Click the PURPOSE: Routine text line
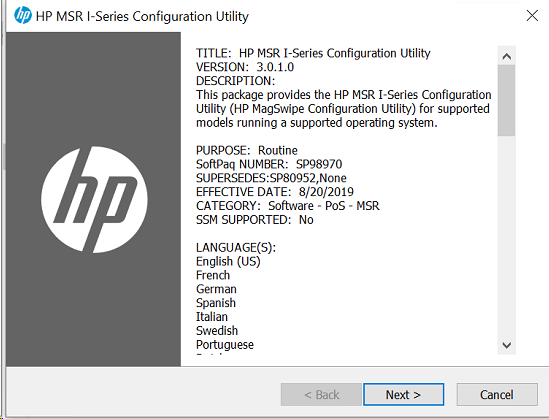Viewport: 549px width, 419px height. 246,150
